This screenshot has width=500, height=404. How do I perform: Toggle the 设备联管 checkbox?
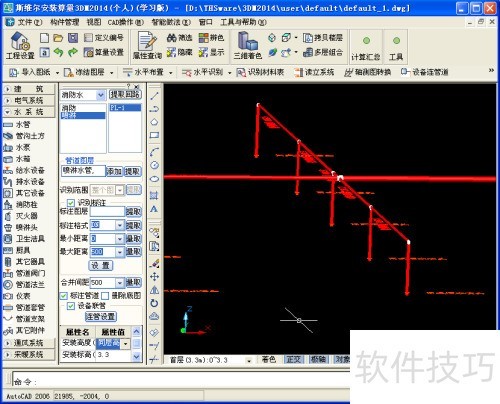pyautogui.click(x=71, y=306)
